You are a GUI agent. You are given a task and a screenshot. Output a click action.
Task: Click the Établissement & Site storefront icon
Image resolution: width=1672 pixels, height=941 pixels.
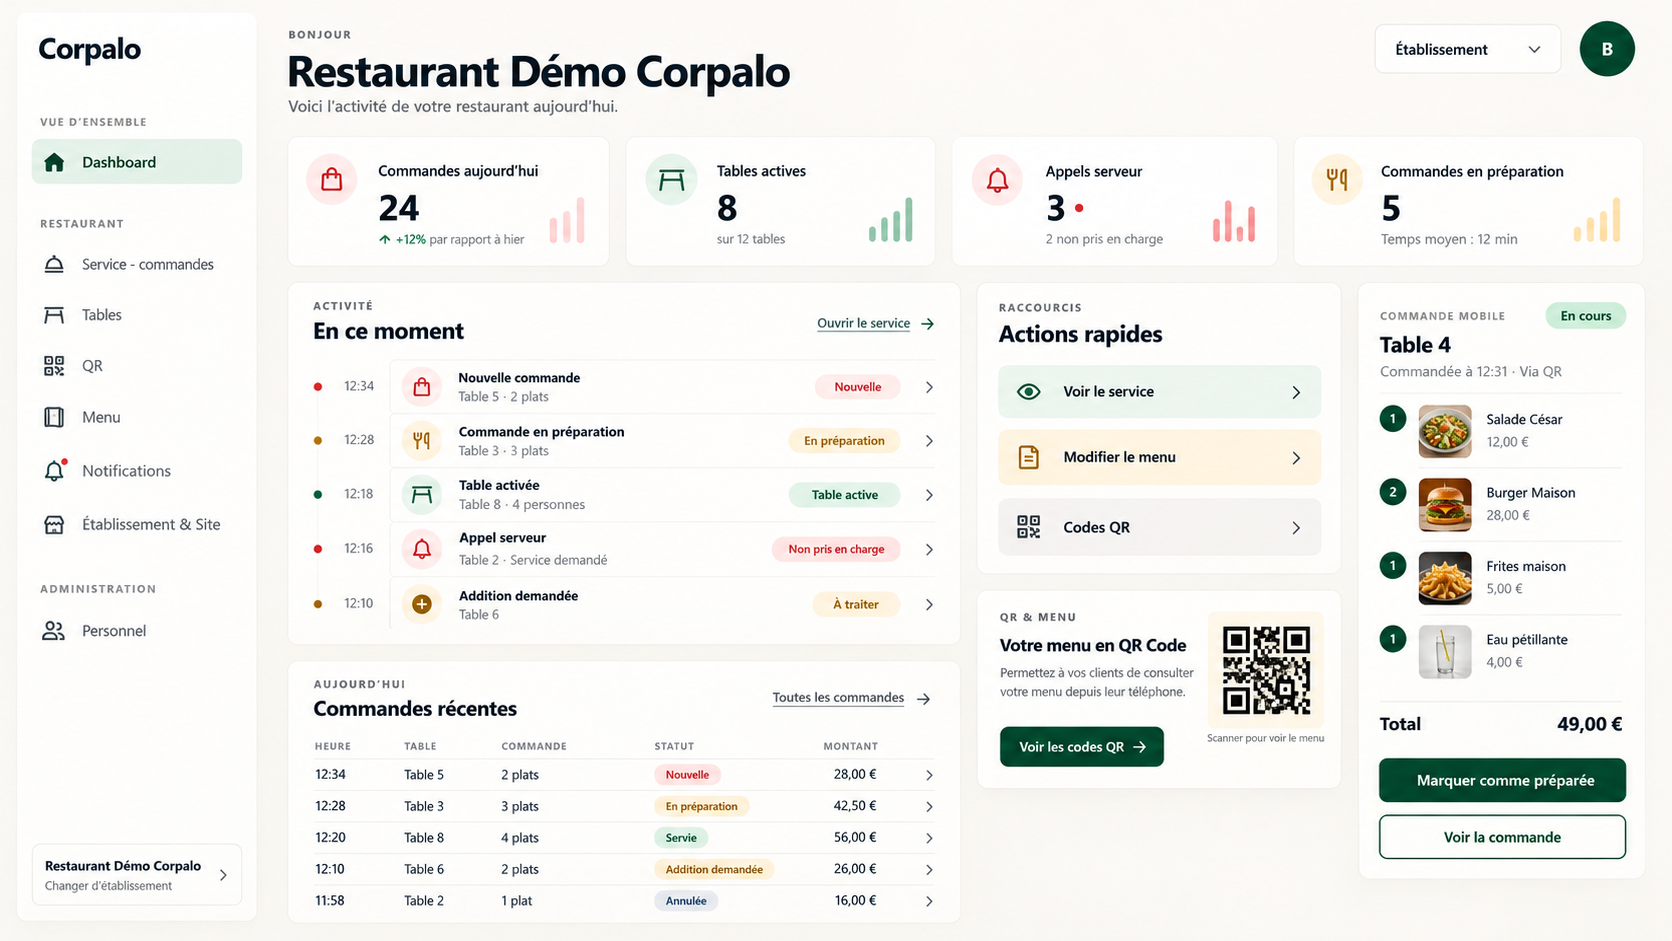click(54, 524)
